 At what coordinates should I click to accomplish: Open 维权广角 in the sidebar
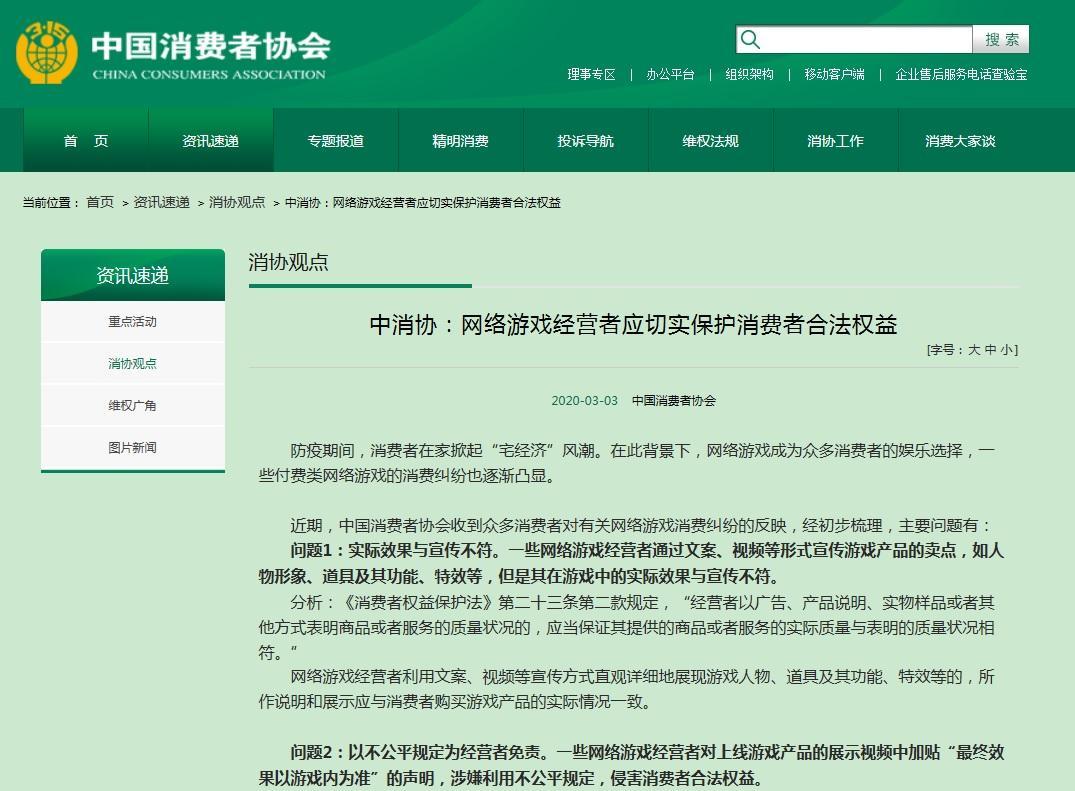(133, 405)
